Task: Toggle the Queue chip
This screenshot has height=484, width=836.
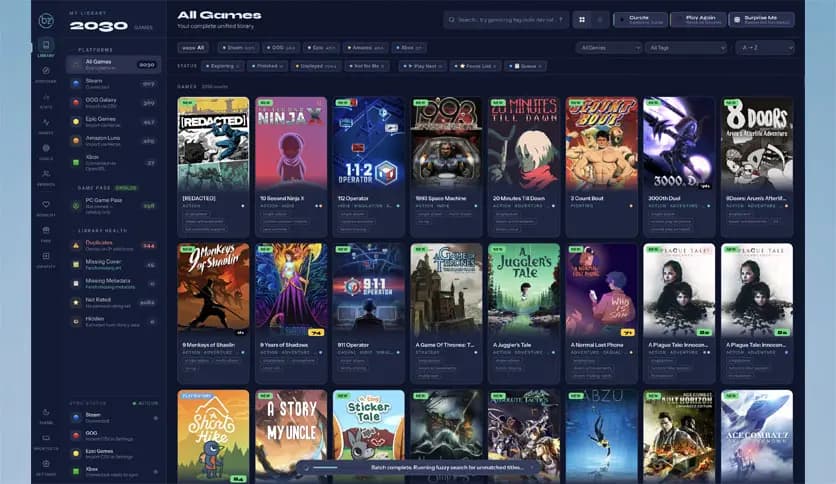Action: click(x=525, y=66)
